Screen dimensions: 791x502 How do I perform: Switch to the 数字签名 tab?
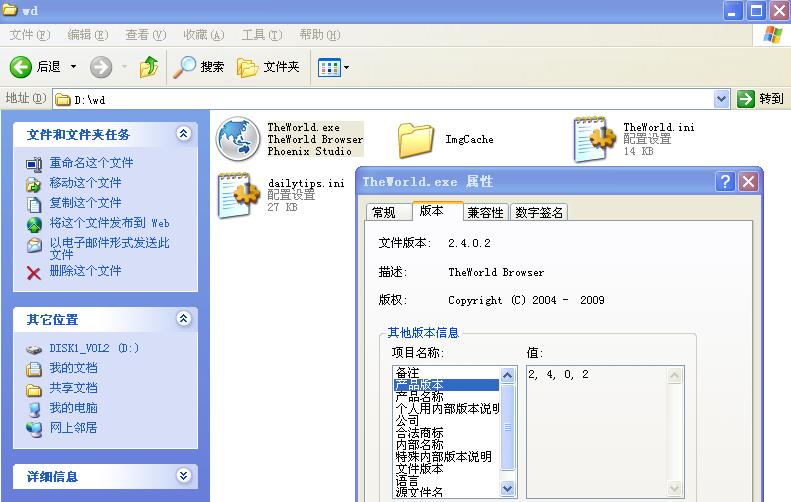539,212
